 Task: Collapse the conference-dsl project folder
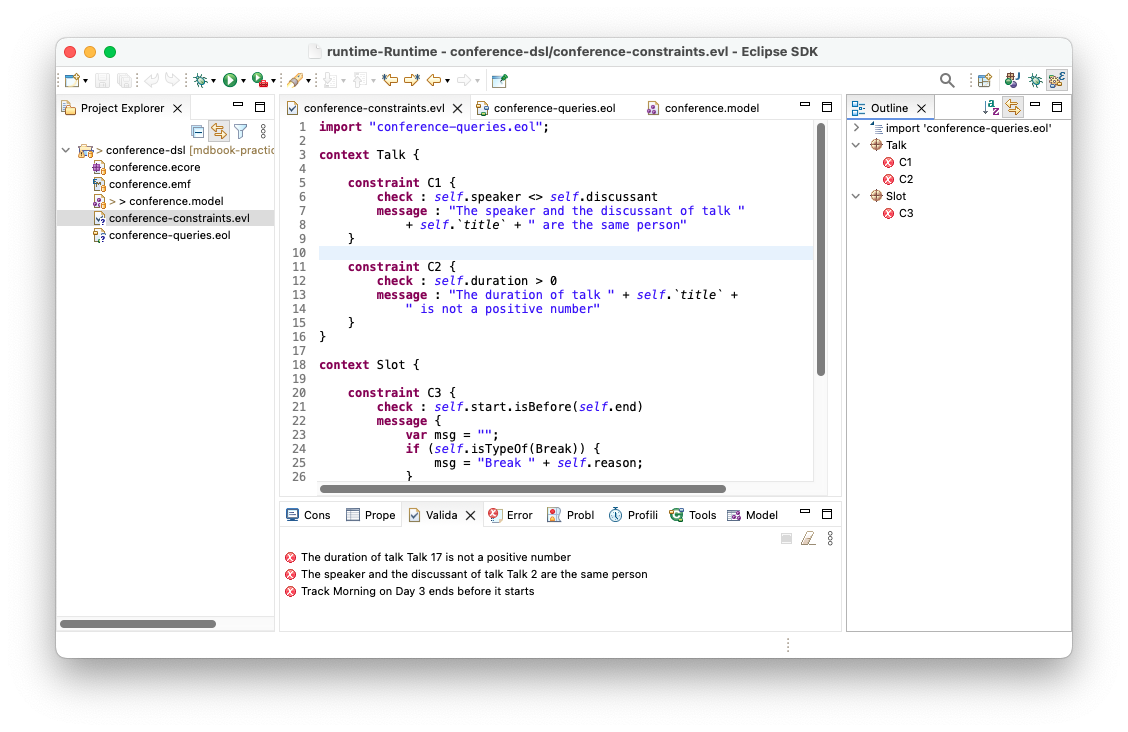point(66,150)
